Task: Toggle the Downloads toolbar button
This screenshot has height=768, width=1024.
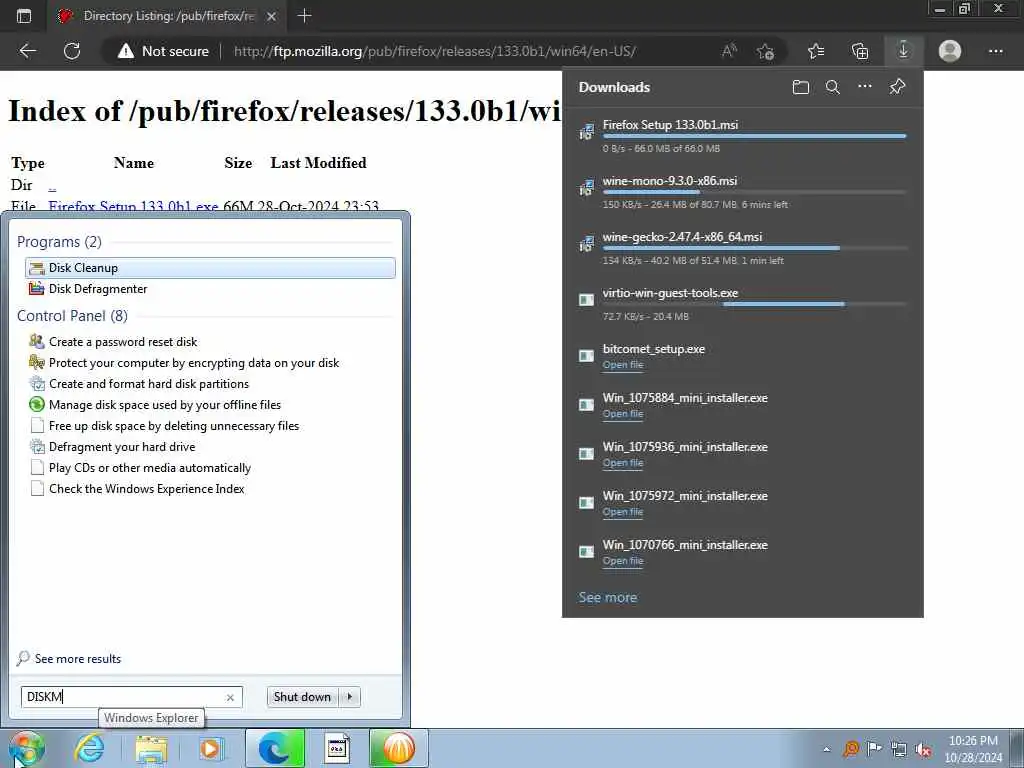Action: (x=904, y=50)
